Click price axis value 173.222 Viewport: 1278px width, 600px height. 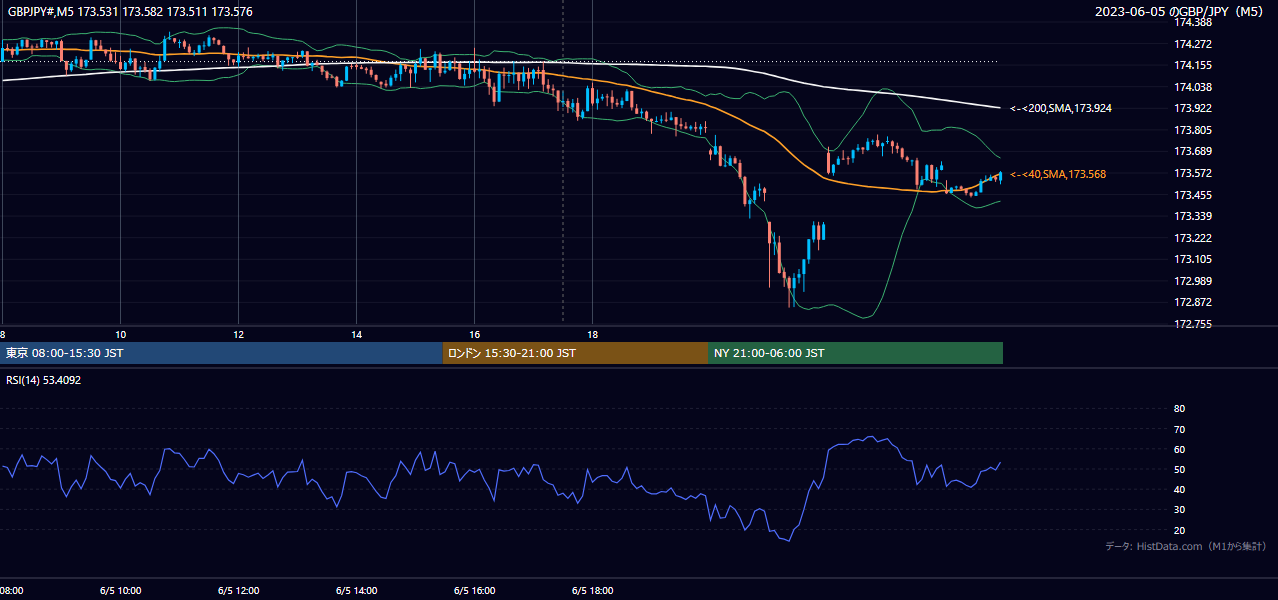(1192, 238)
